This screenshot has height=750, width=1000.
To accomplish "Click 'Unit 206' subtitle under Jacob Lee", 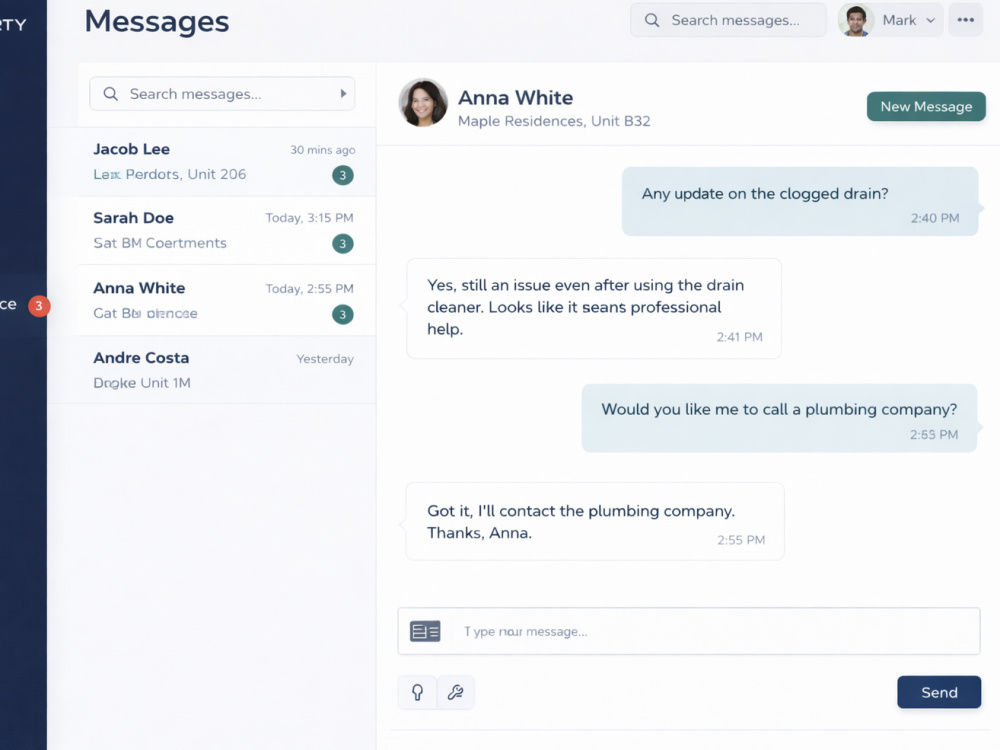I will pos(216,174).
